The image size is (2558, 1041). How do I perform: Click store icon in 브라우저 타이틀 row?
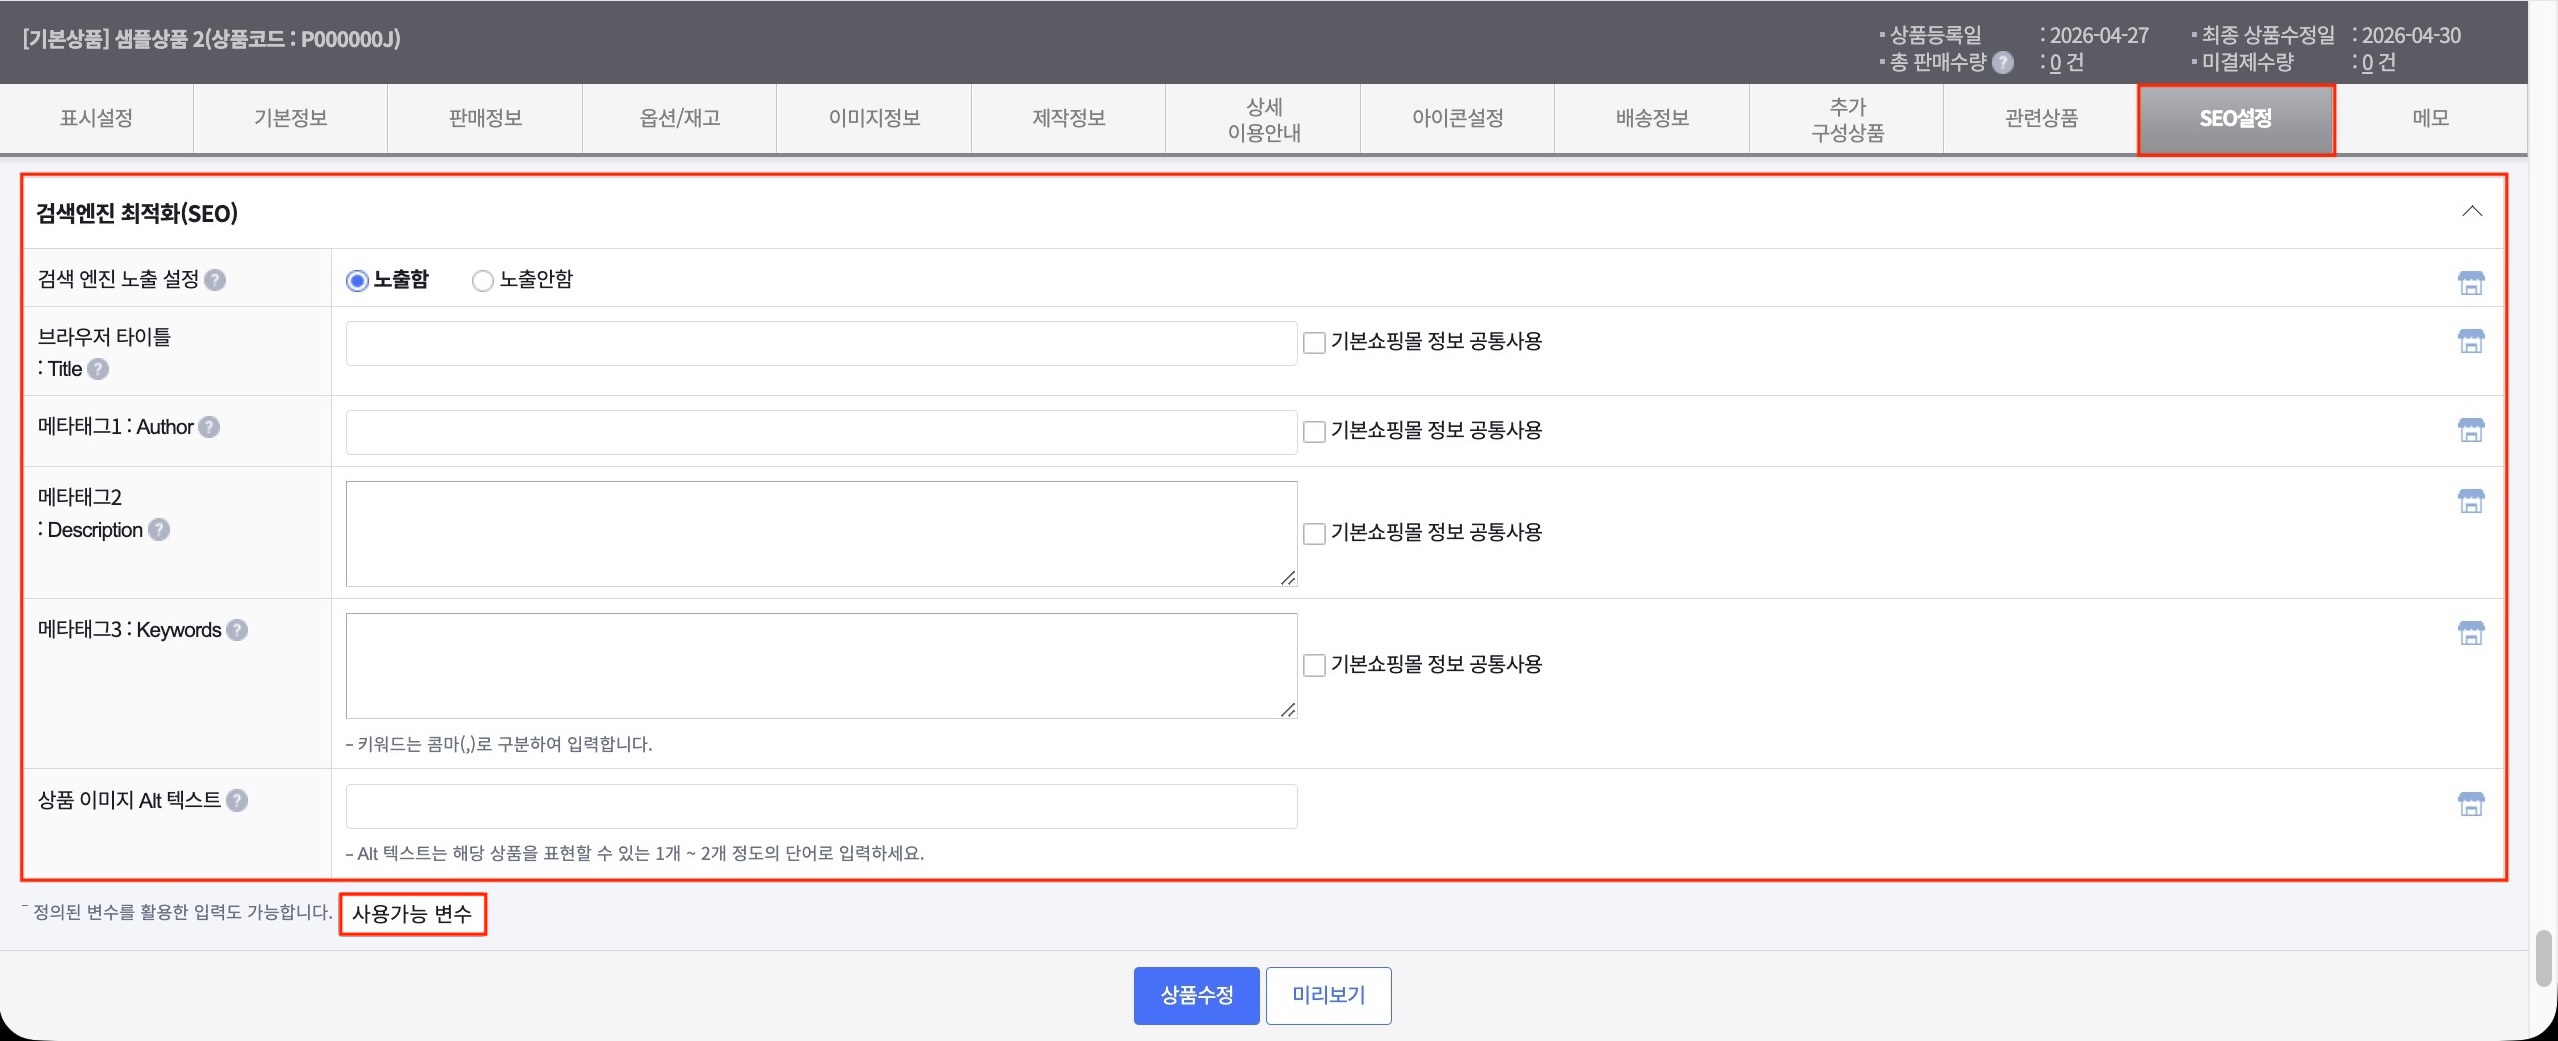(2471, 341)
